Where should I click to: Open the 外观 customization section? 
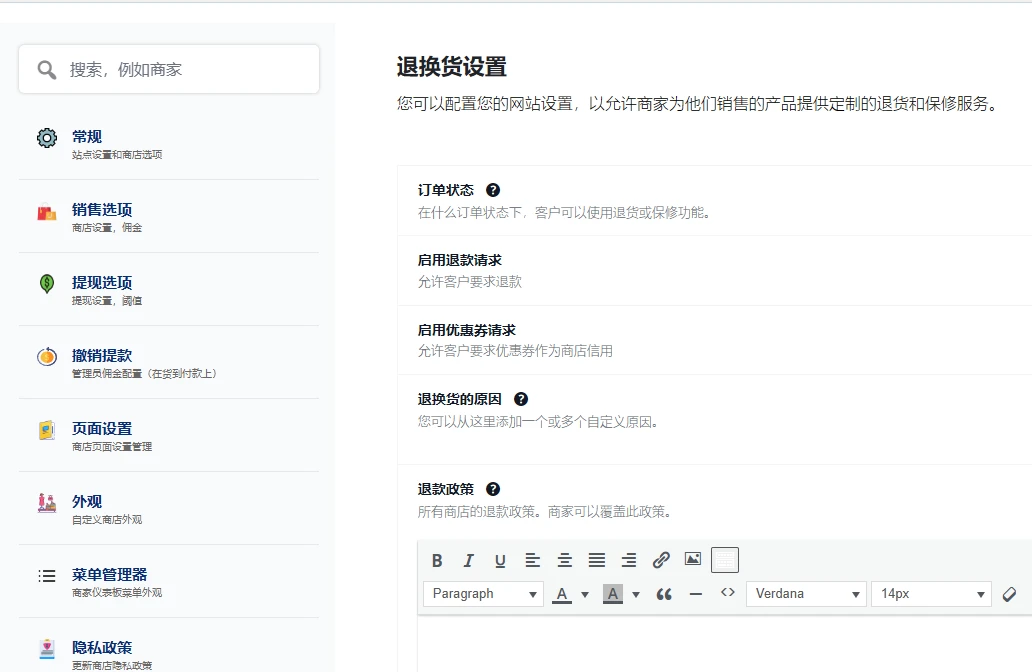click(x=87, y=501)
